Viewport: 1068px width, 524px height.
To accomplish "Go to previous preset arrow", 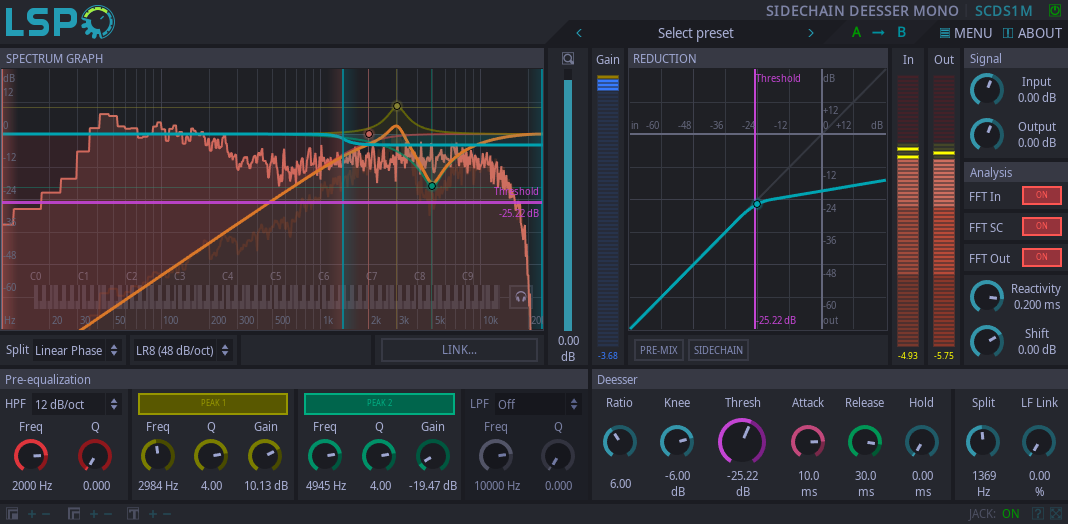I will coord(579,33).
